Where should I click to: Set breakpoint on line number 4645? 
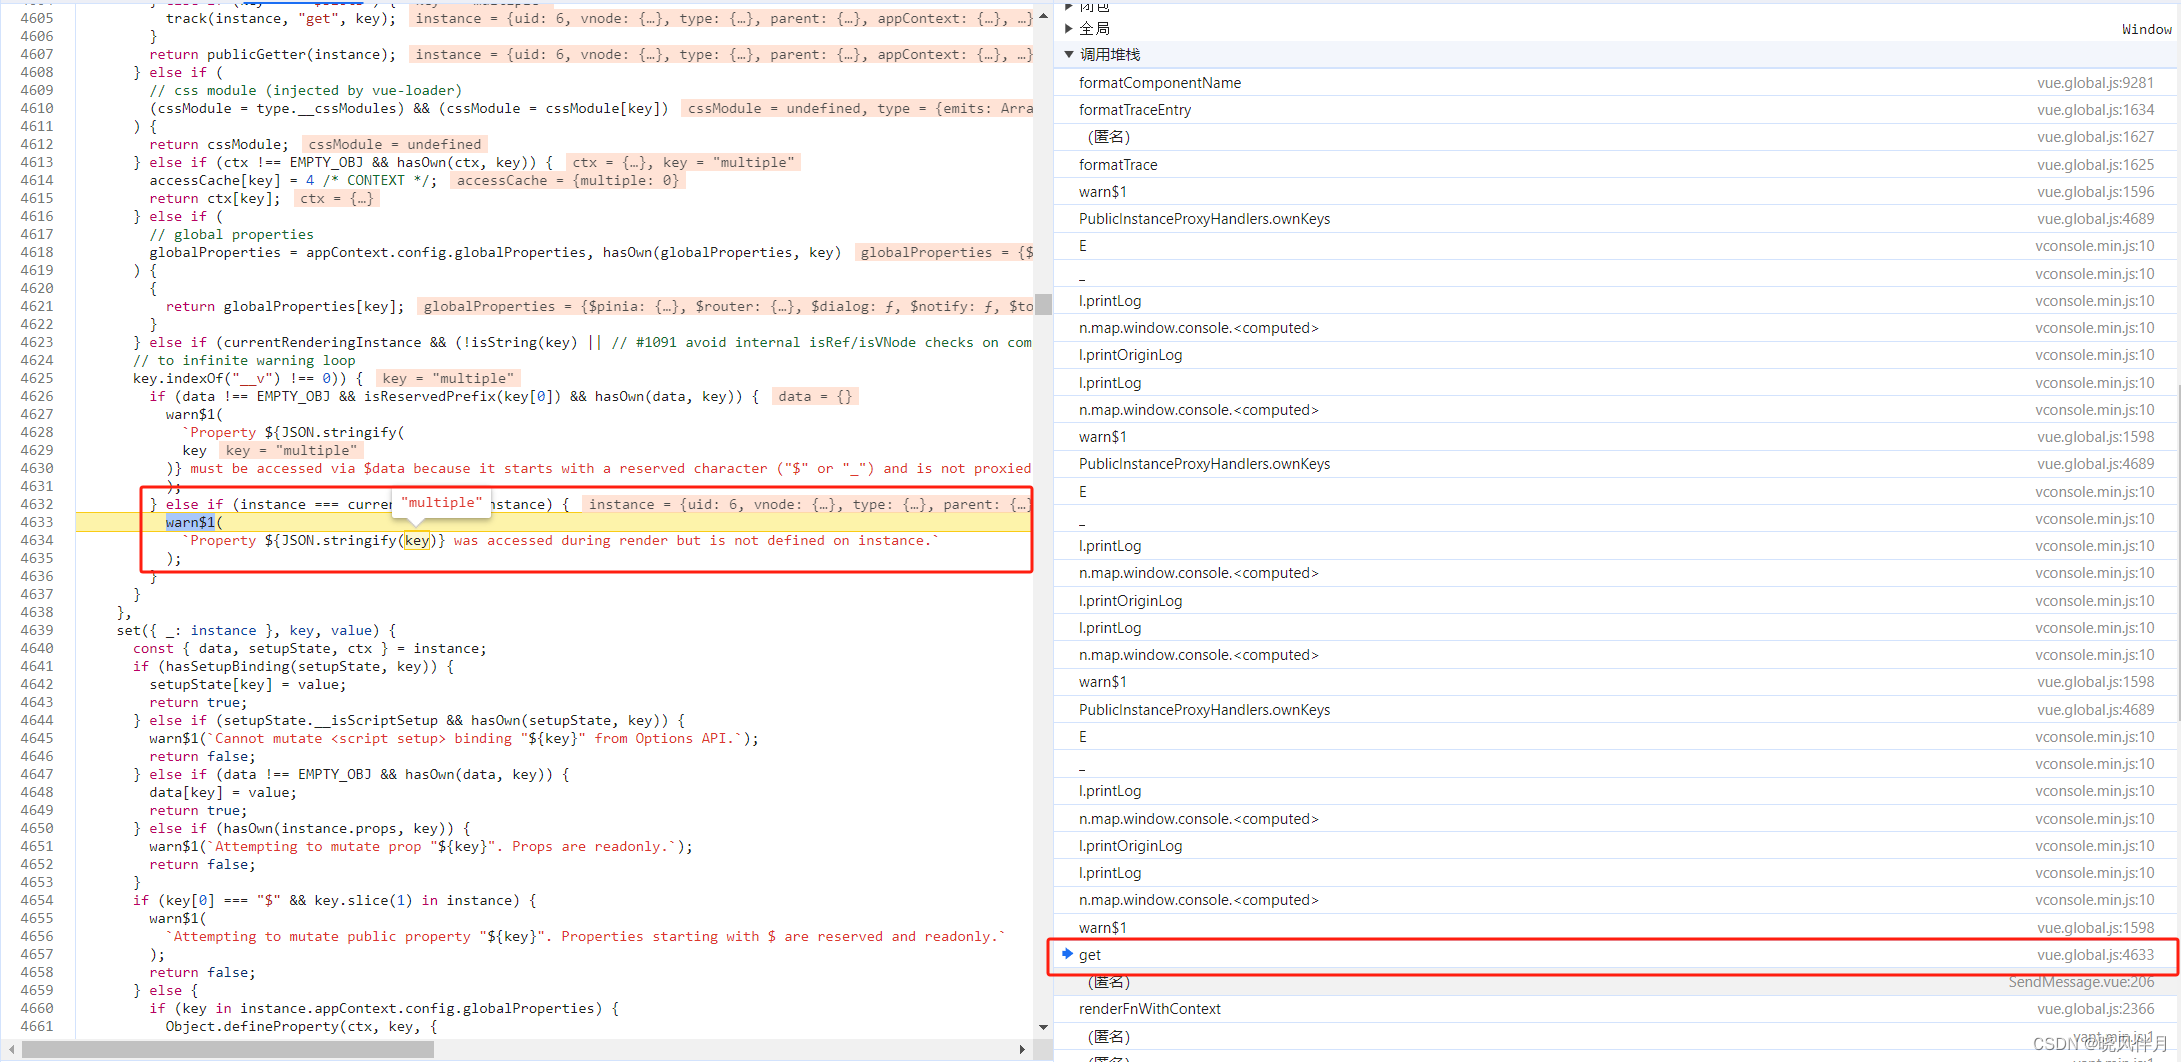[37, 738]
